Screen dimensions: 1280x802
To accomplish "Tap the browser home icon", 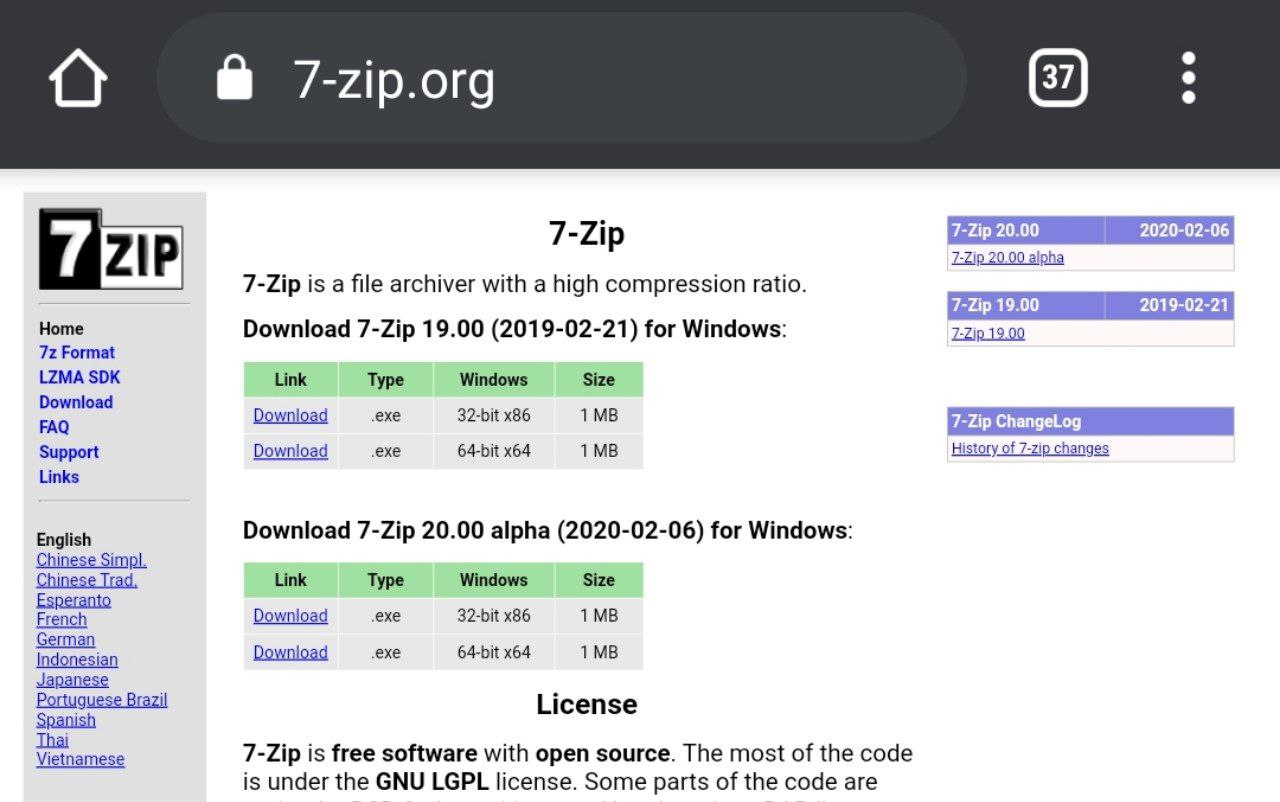I will pos(78,78).
